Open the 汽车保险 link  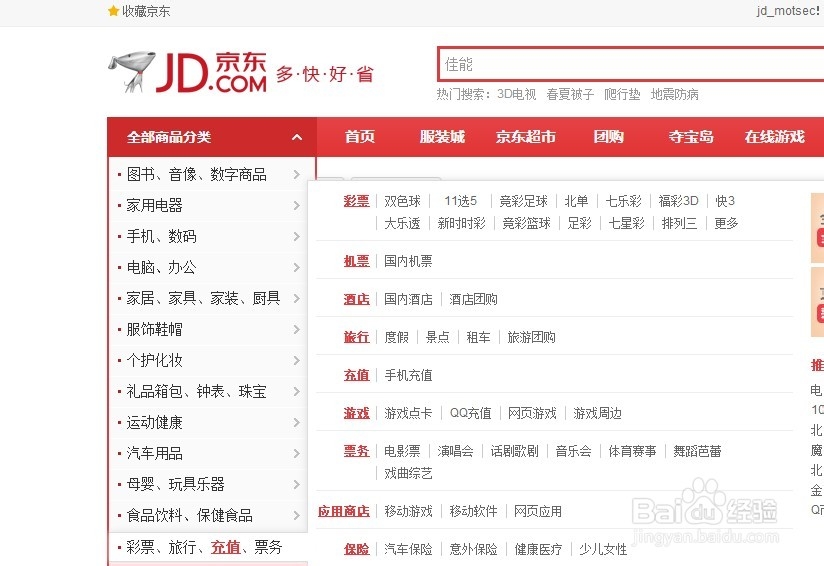pyautogui.click(x=408, y=550)
